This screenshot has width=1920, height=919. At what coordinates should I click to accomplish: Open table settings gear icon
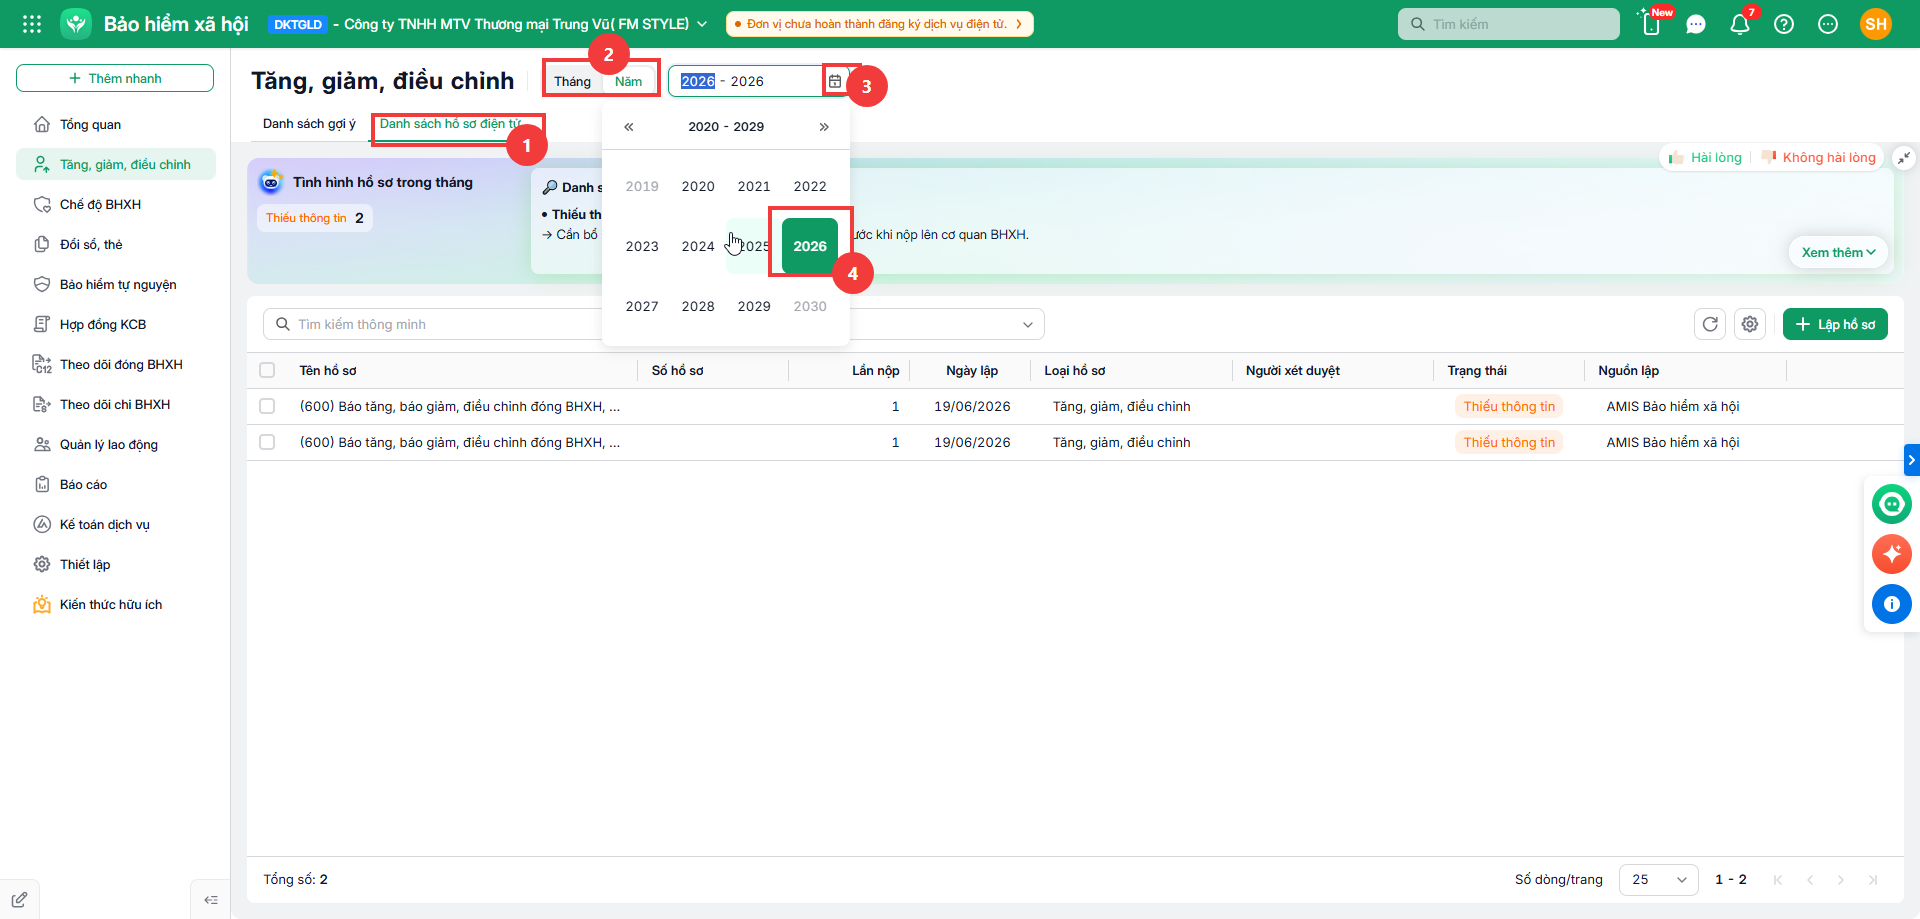(x=1750, y=324)
